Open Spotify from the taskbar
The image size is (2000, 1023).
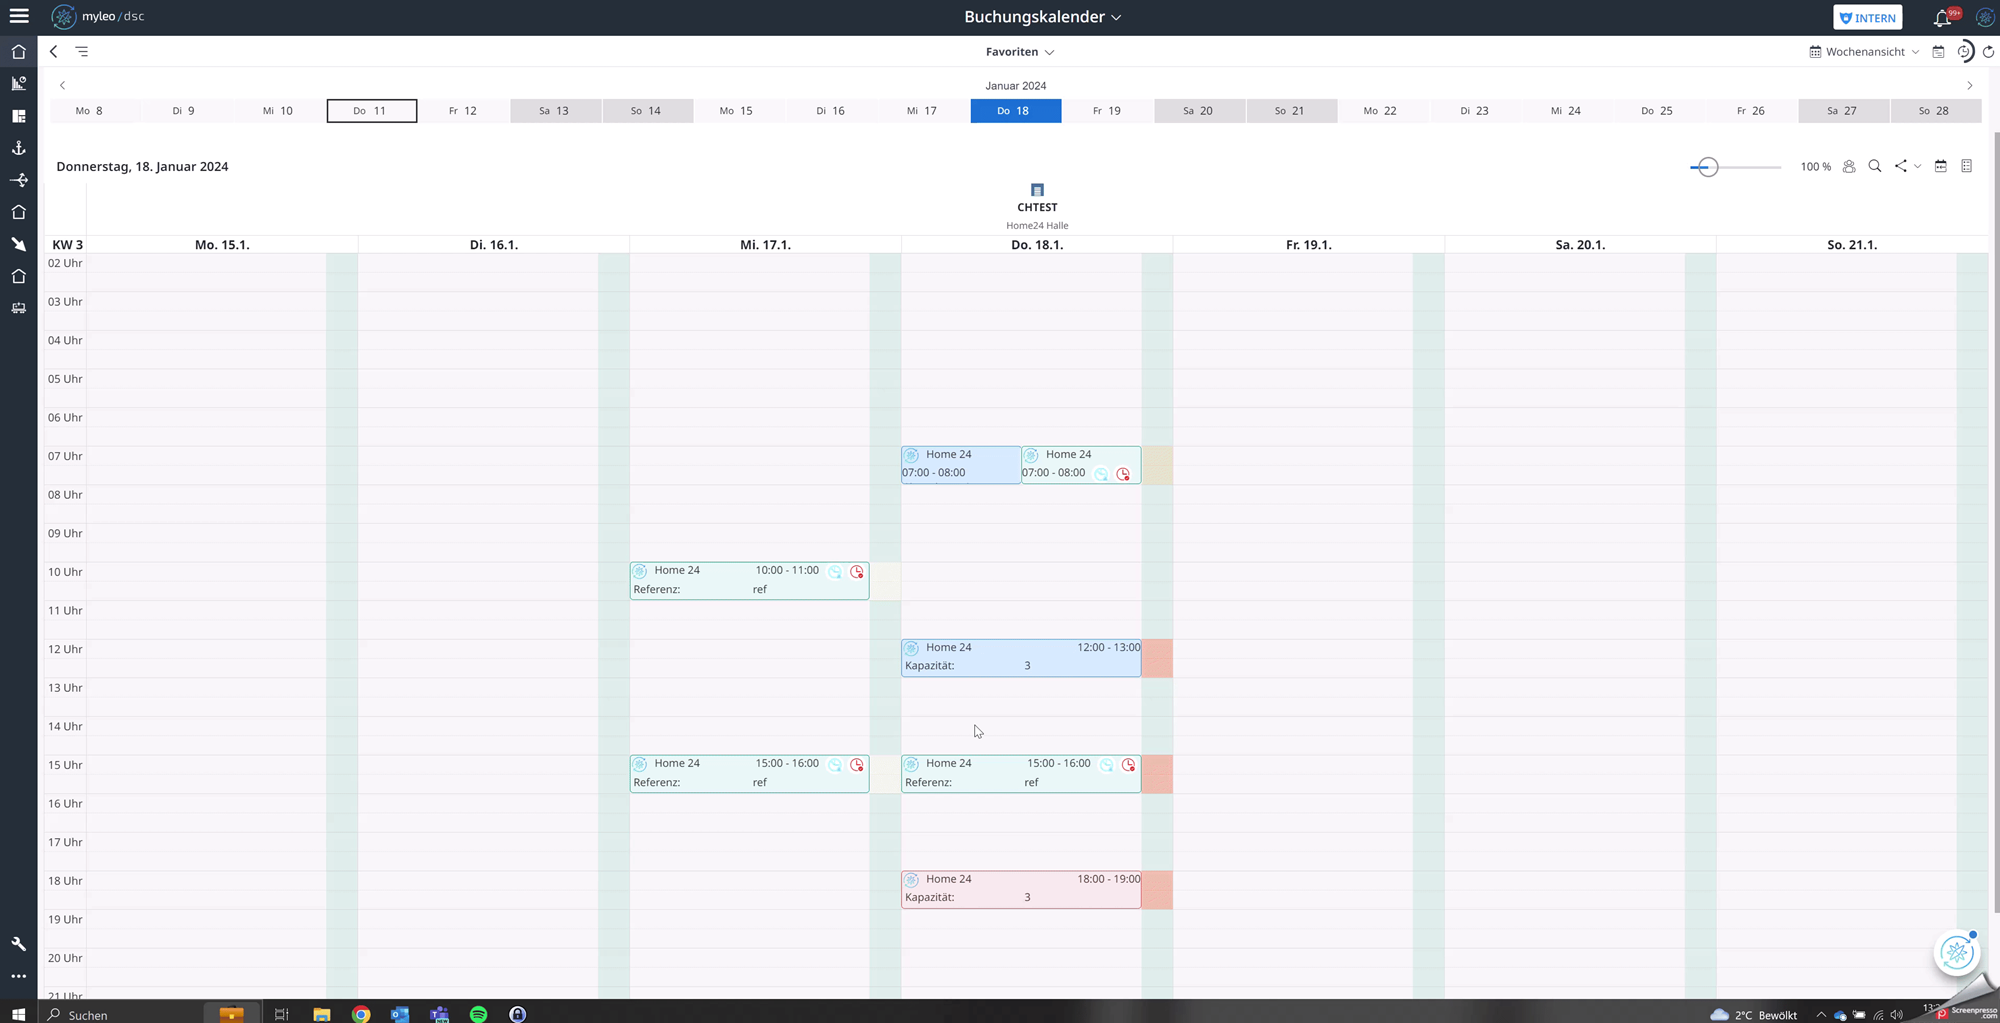[x=479, y=1014]
